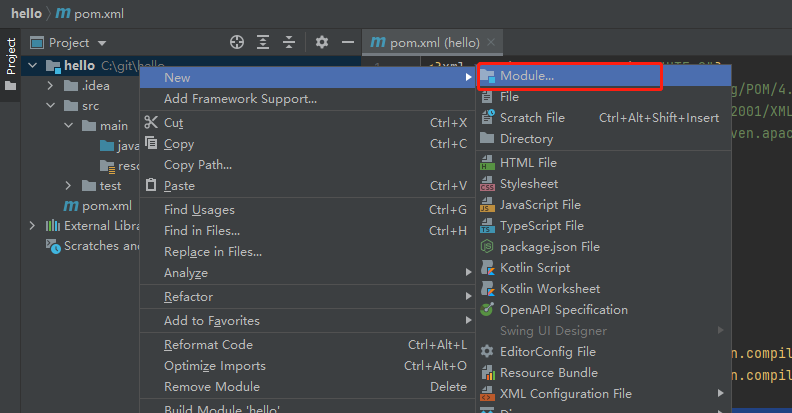792x413 pixels.
Task: Click the Copy icon in context menu
Action: [151, 143]
